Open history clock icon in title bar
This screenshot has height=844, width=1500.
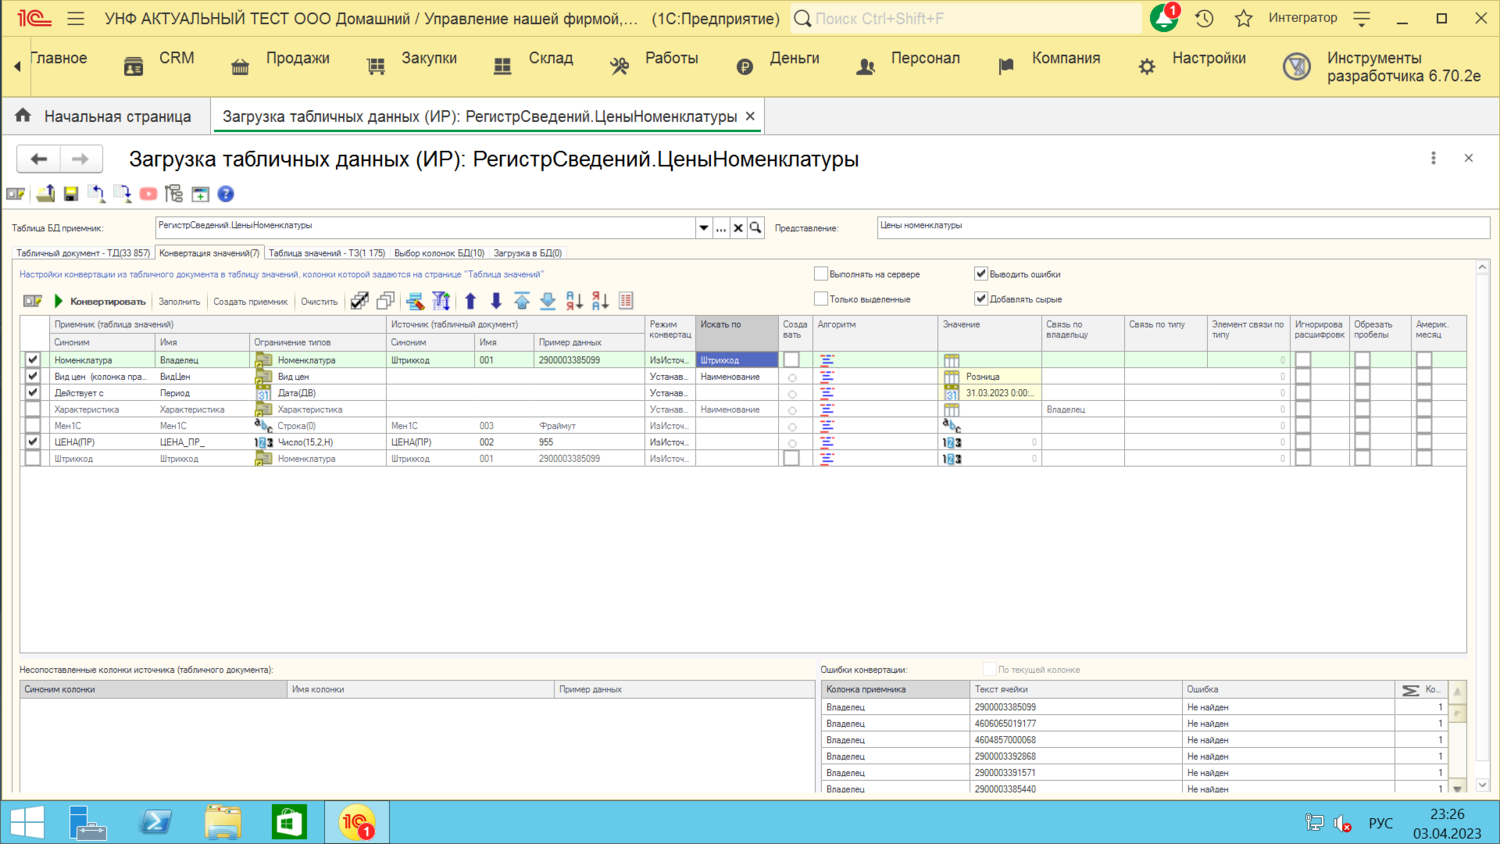click(x=1204, y=18)
